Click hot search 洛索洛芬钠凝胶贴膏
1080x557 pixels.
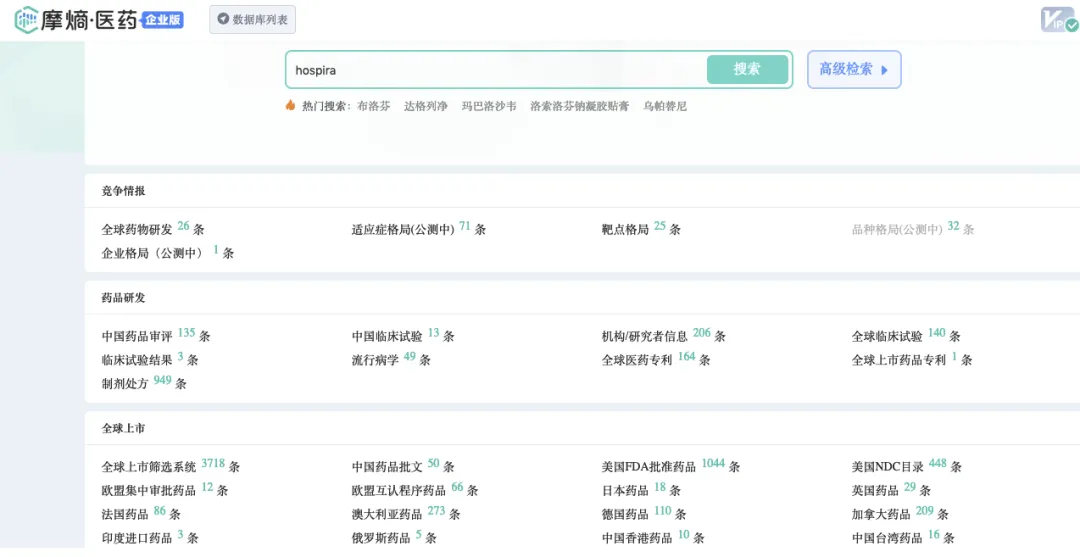click(579, 106)
